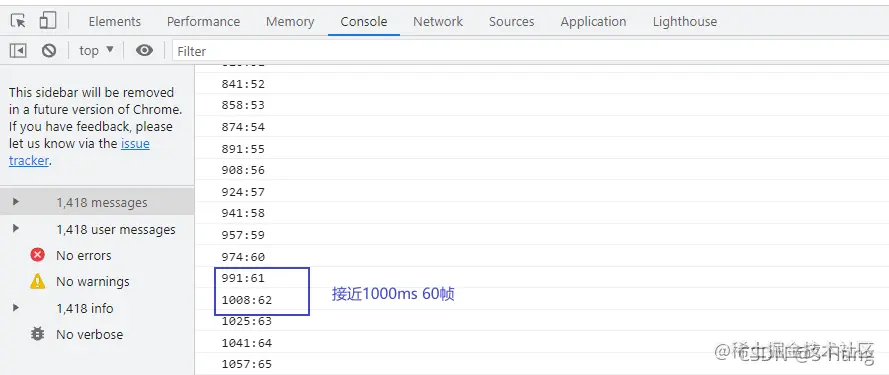Focus the console Filter input field
889x375 pixels.
point(530,51)
